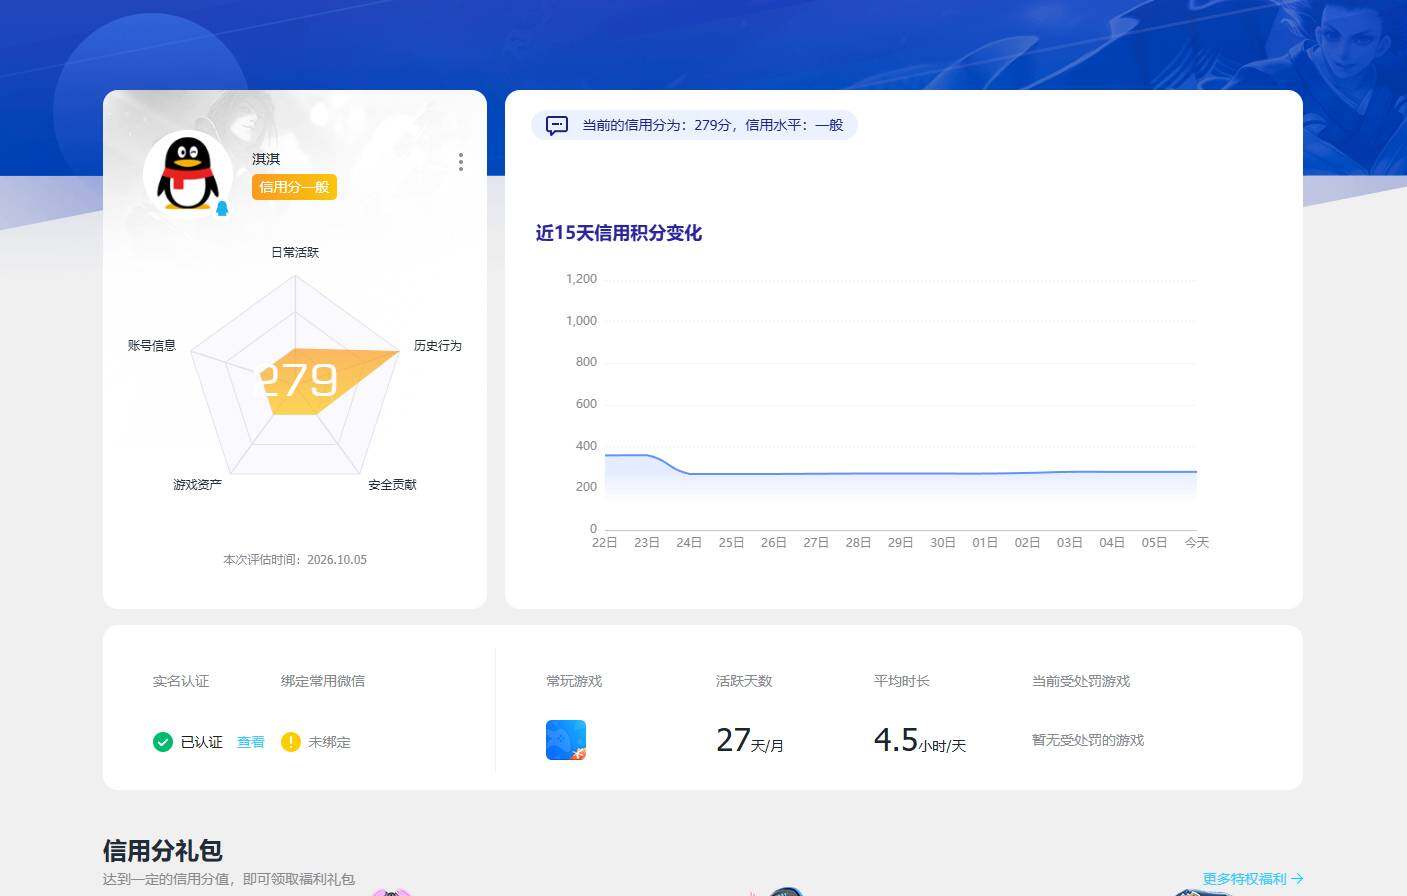1407x896 pixels.
Task: Click the blue credit trend line in the chart
Action: [900, 473]
